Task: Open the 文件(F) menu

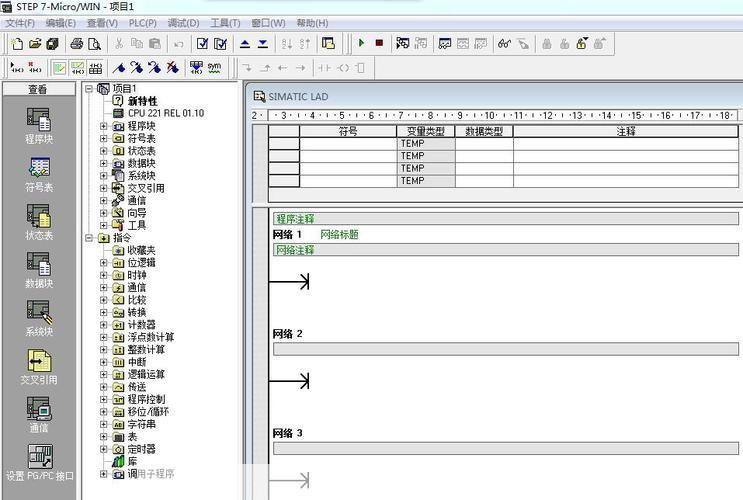Action: point(20,23)
